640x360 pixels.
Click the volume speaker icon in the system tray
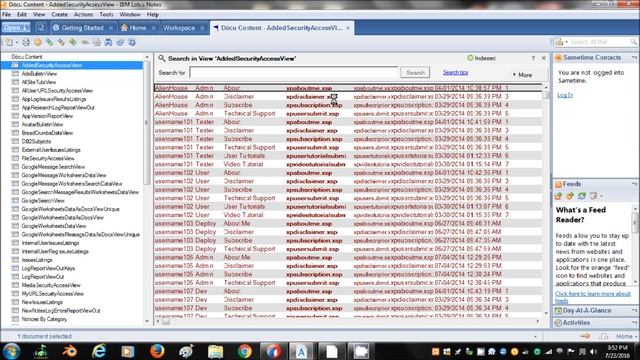(x=593, y=352)
